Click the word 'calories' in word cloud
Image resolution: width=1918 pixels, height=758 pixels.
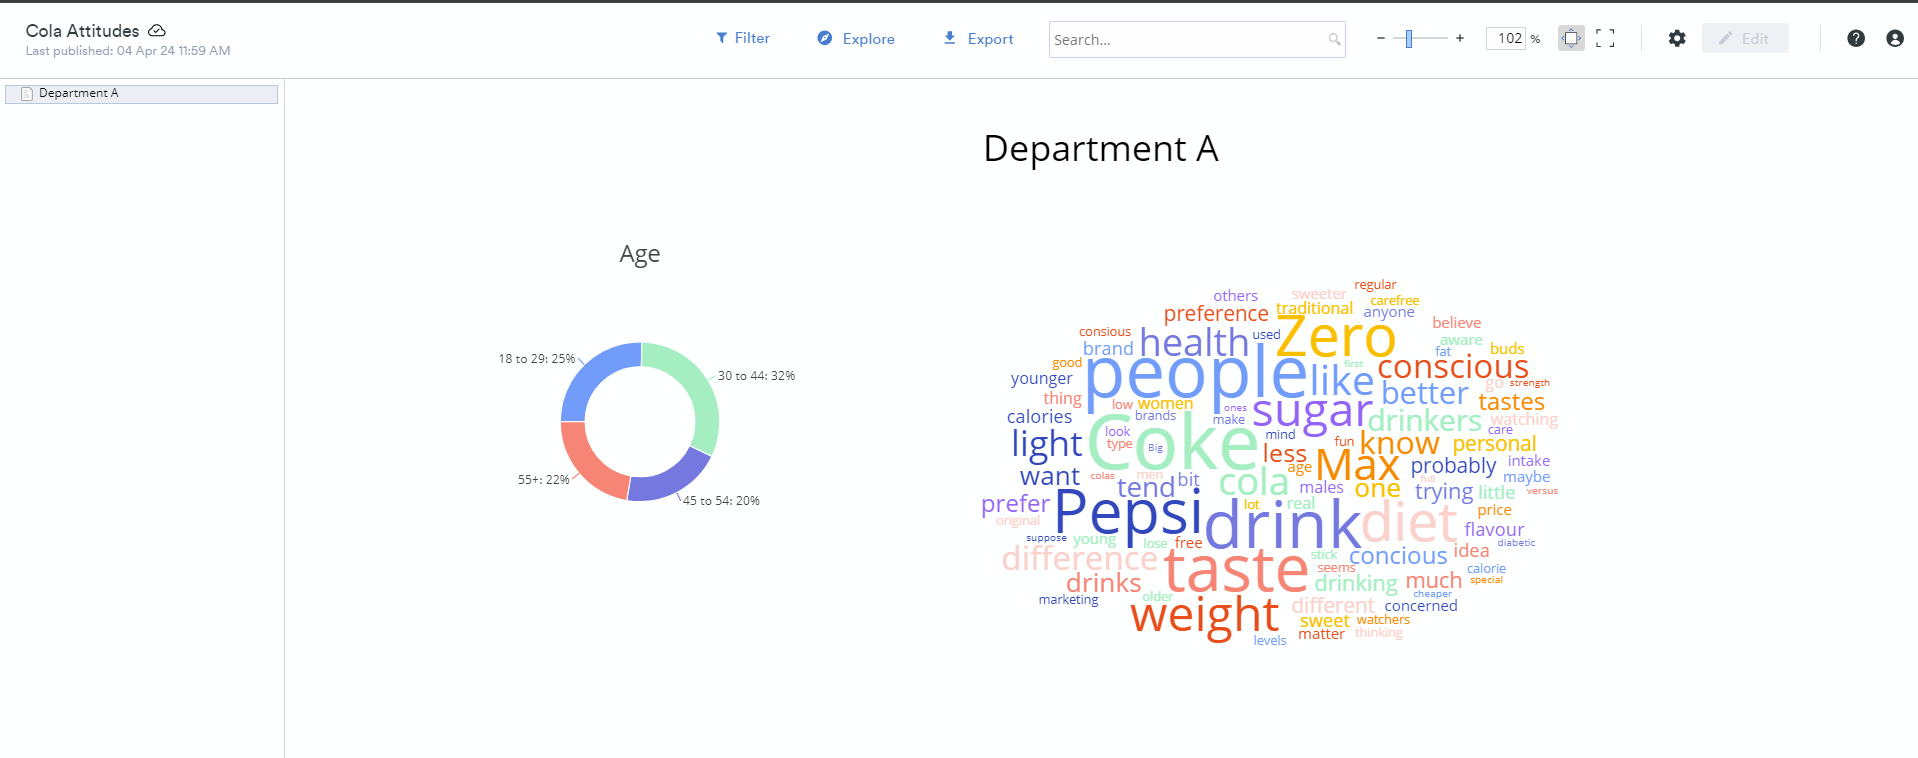point(1039,417)
